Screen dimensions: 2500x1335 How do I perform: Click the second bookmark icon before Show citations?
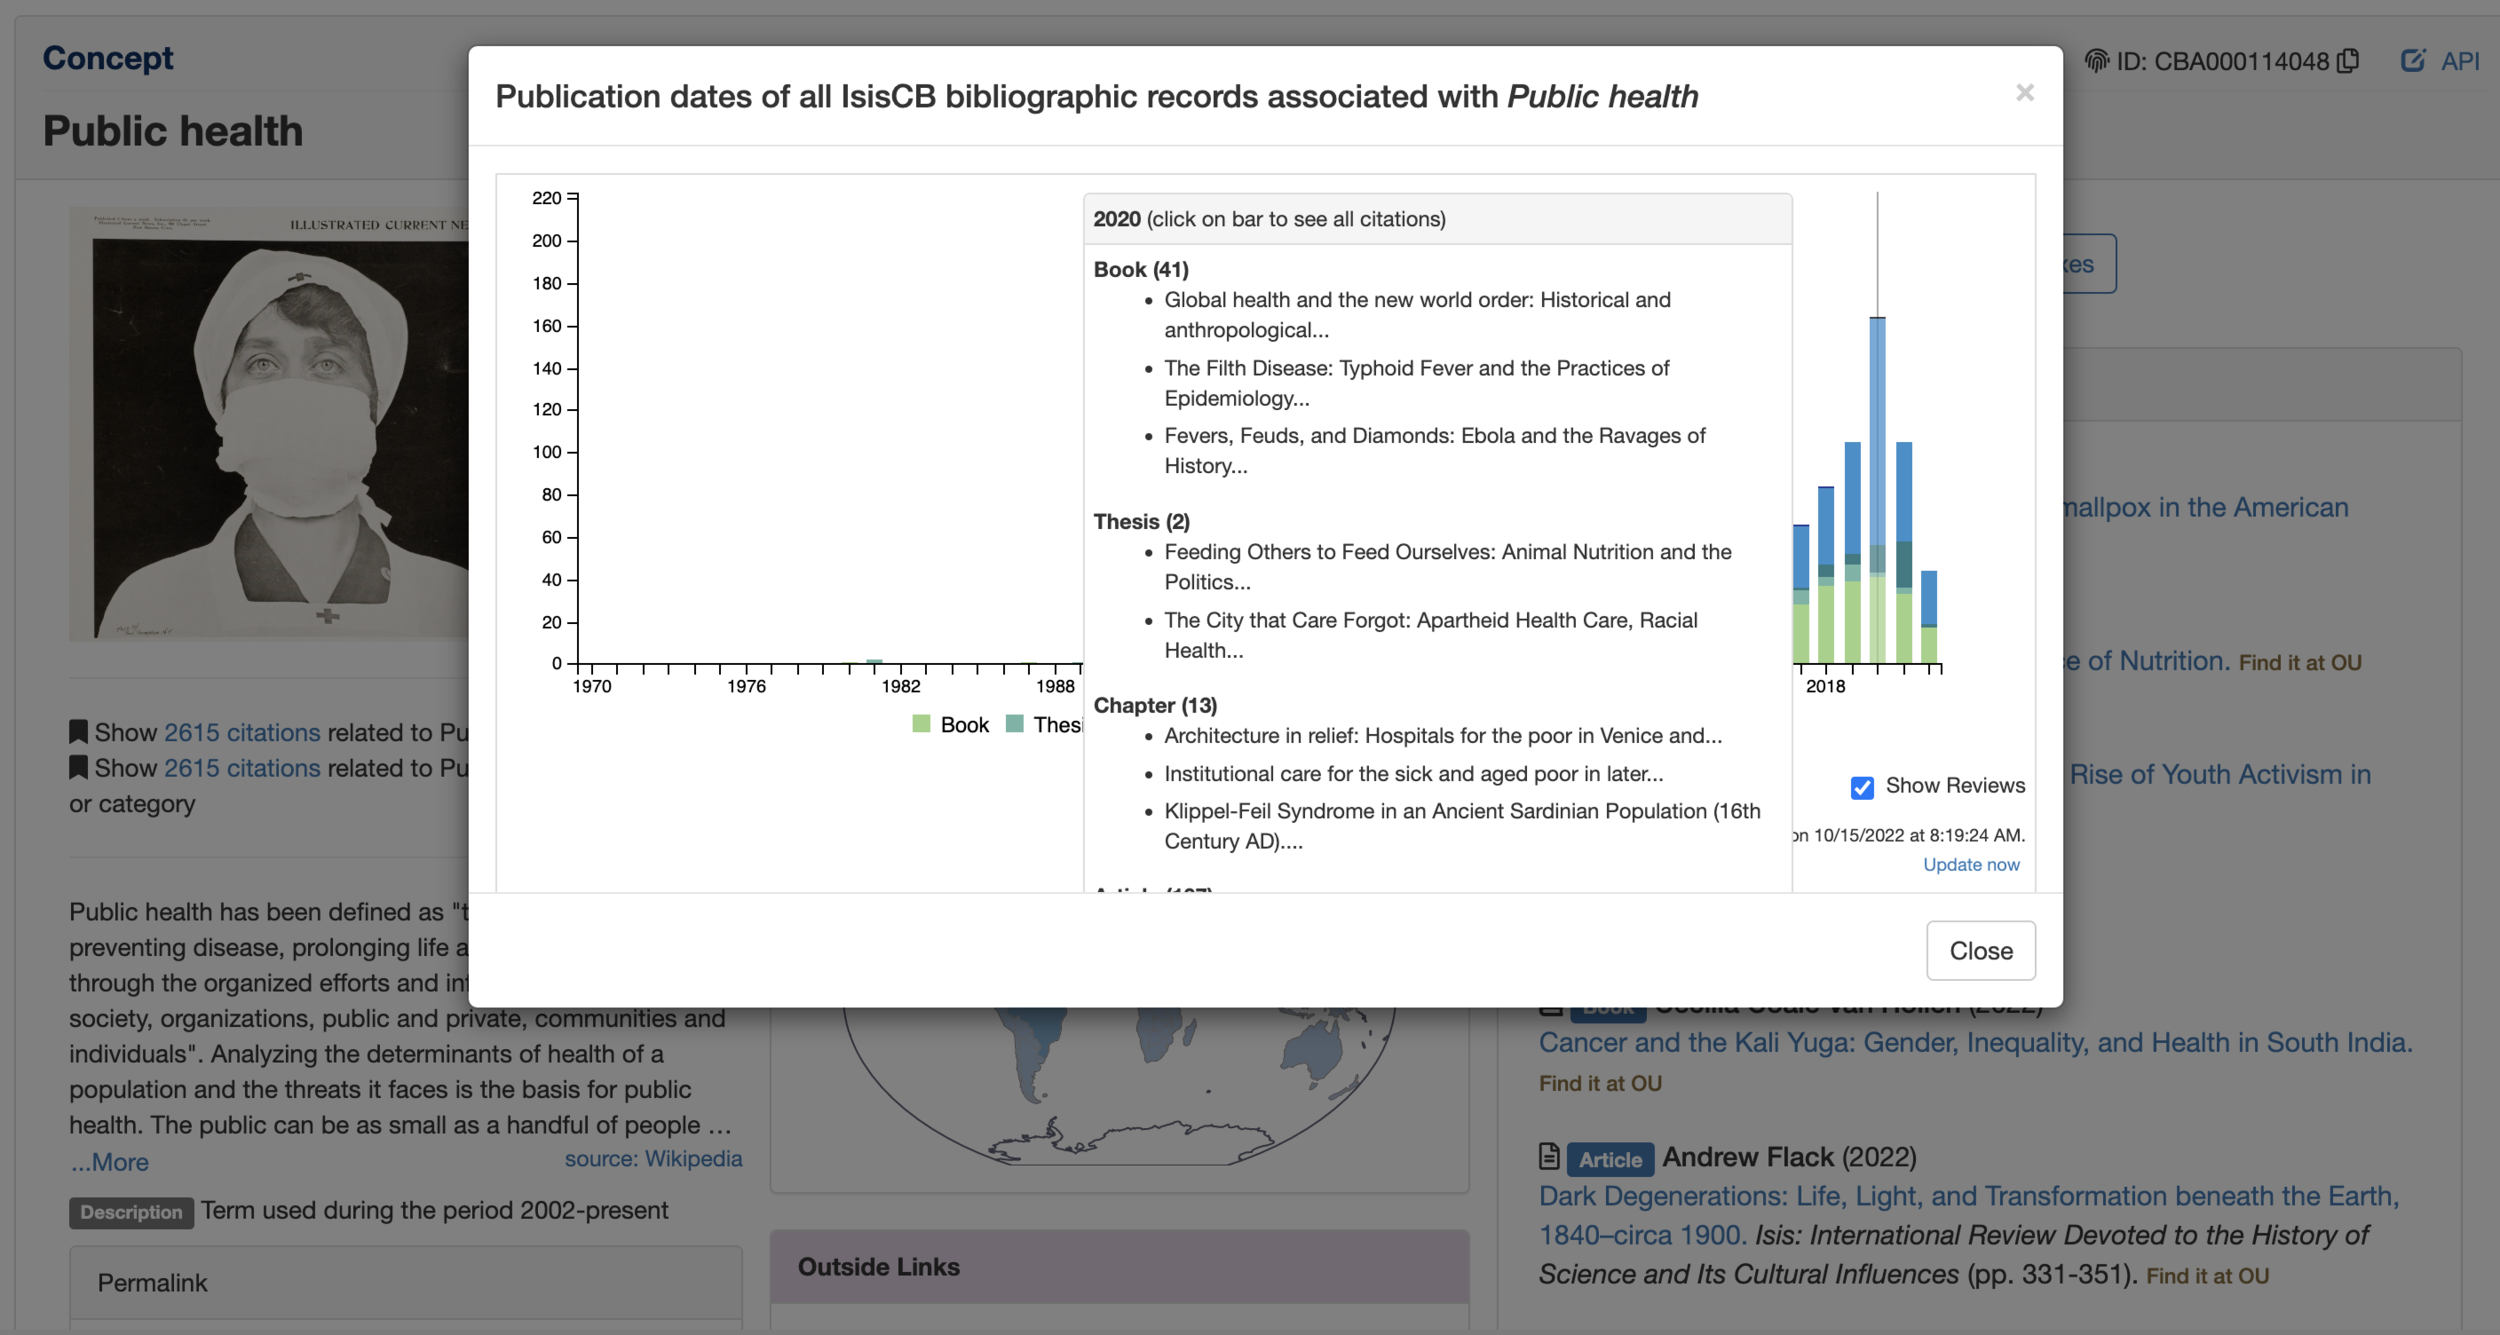tap(78, 768)
